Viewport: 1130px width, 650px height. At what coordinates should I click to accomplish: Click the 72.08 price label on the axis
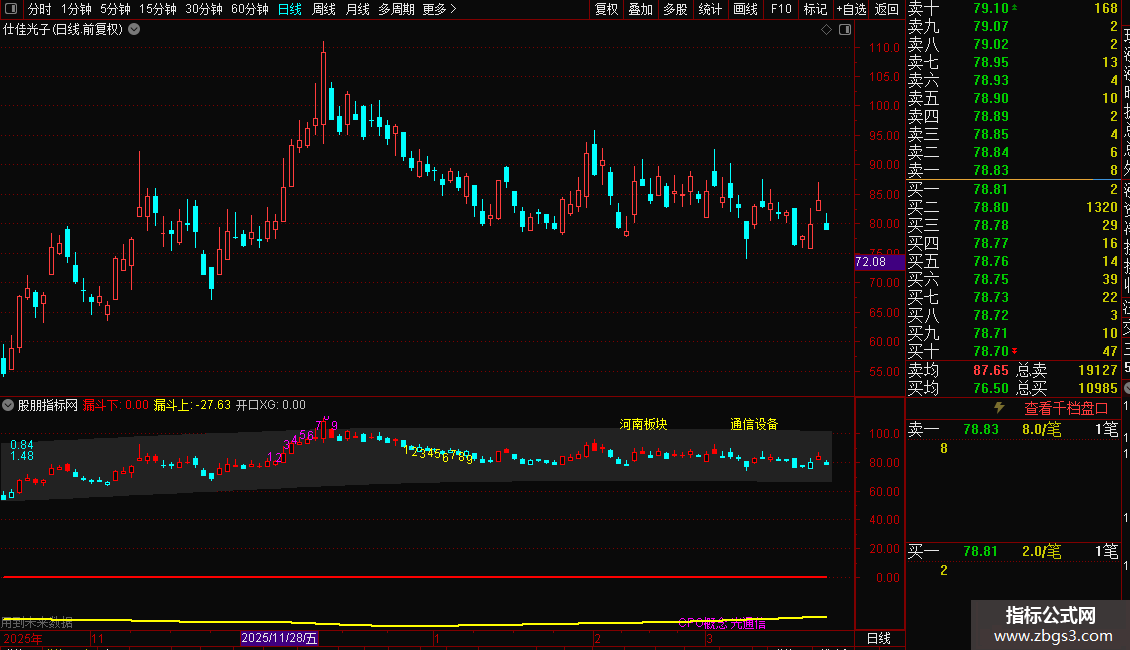click(x=871, y=262)
